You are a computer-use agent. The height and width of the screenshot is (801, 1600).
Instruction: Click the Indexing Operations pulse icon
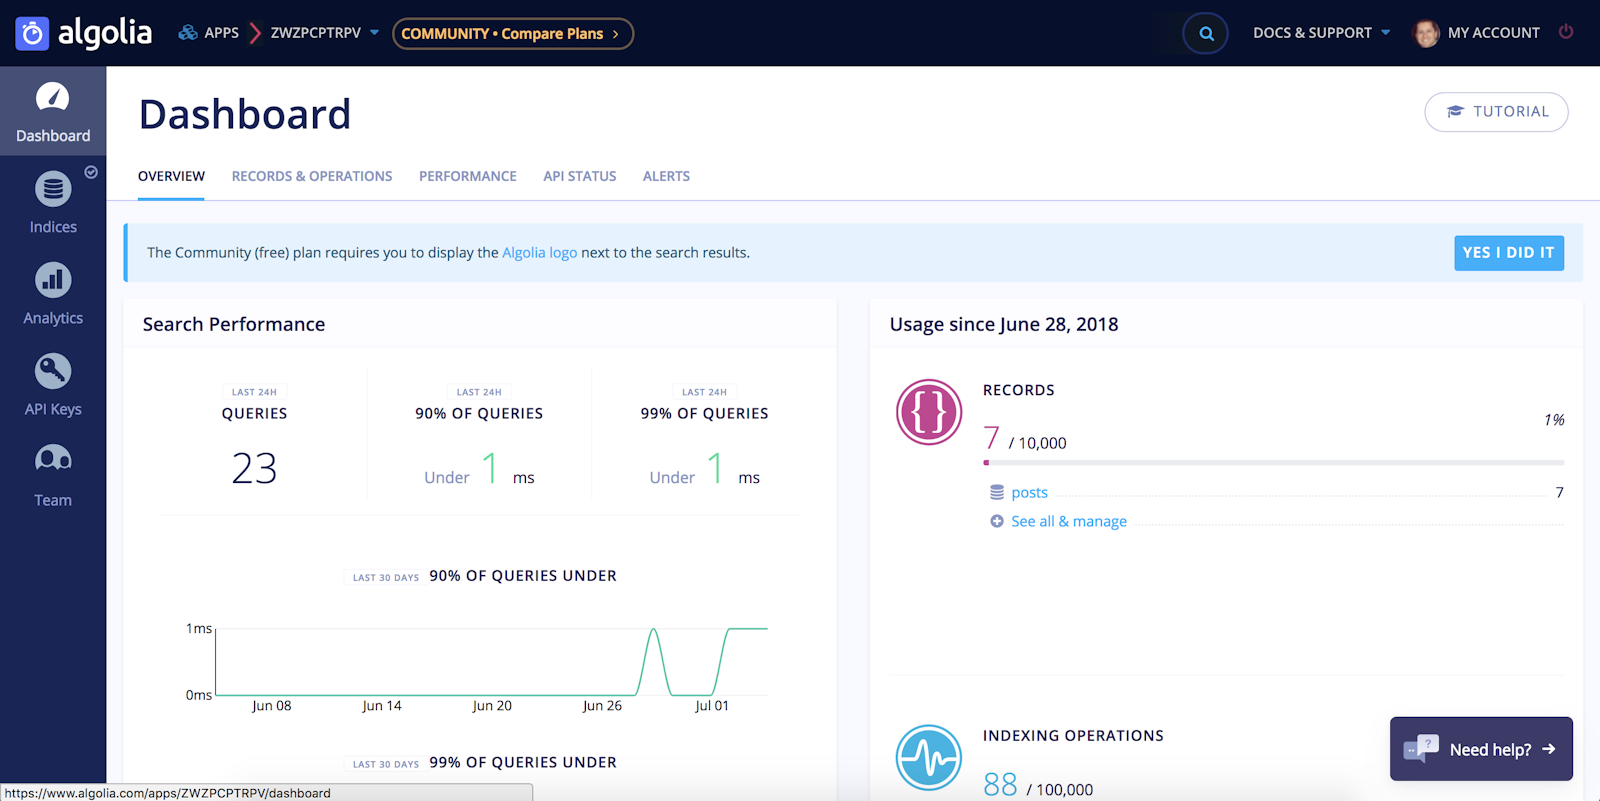pos(929,758)
